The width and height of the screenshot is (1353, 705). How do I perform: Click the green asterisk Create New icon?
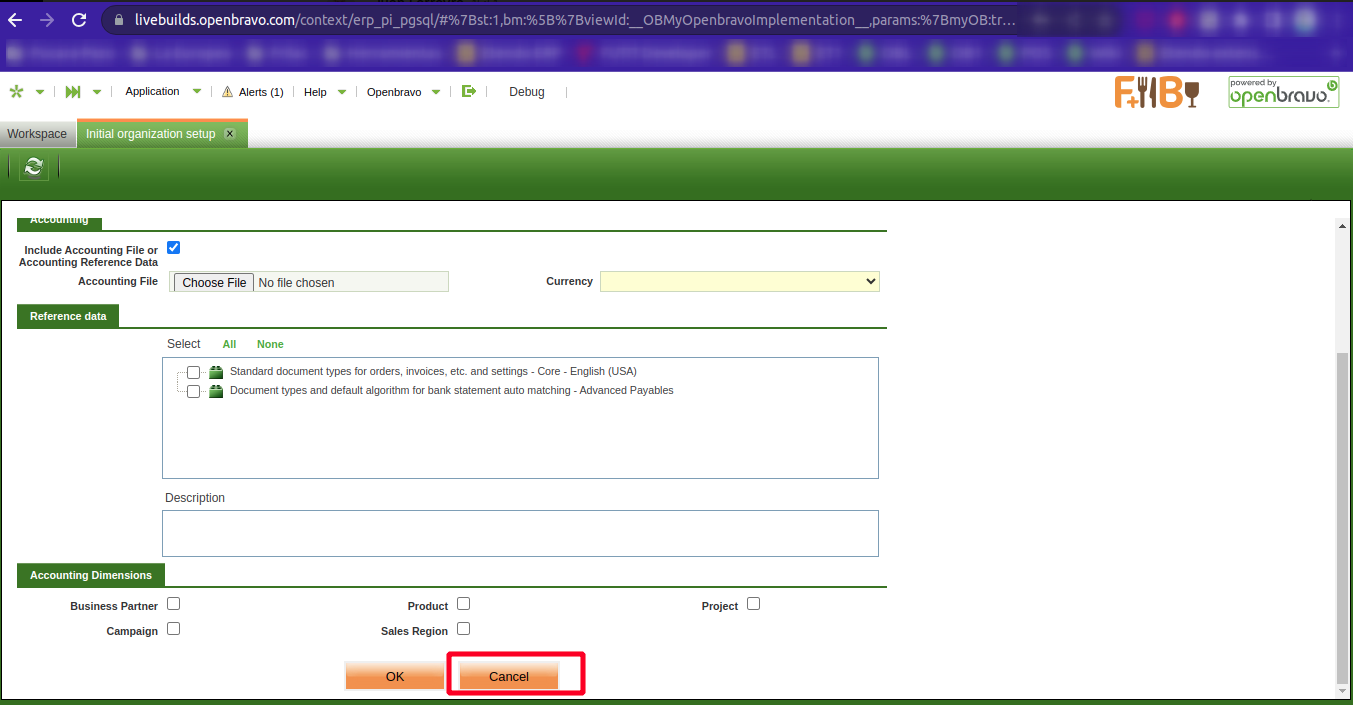(16, 92)
